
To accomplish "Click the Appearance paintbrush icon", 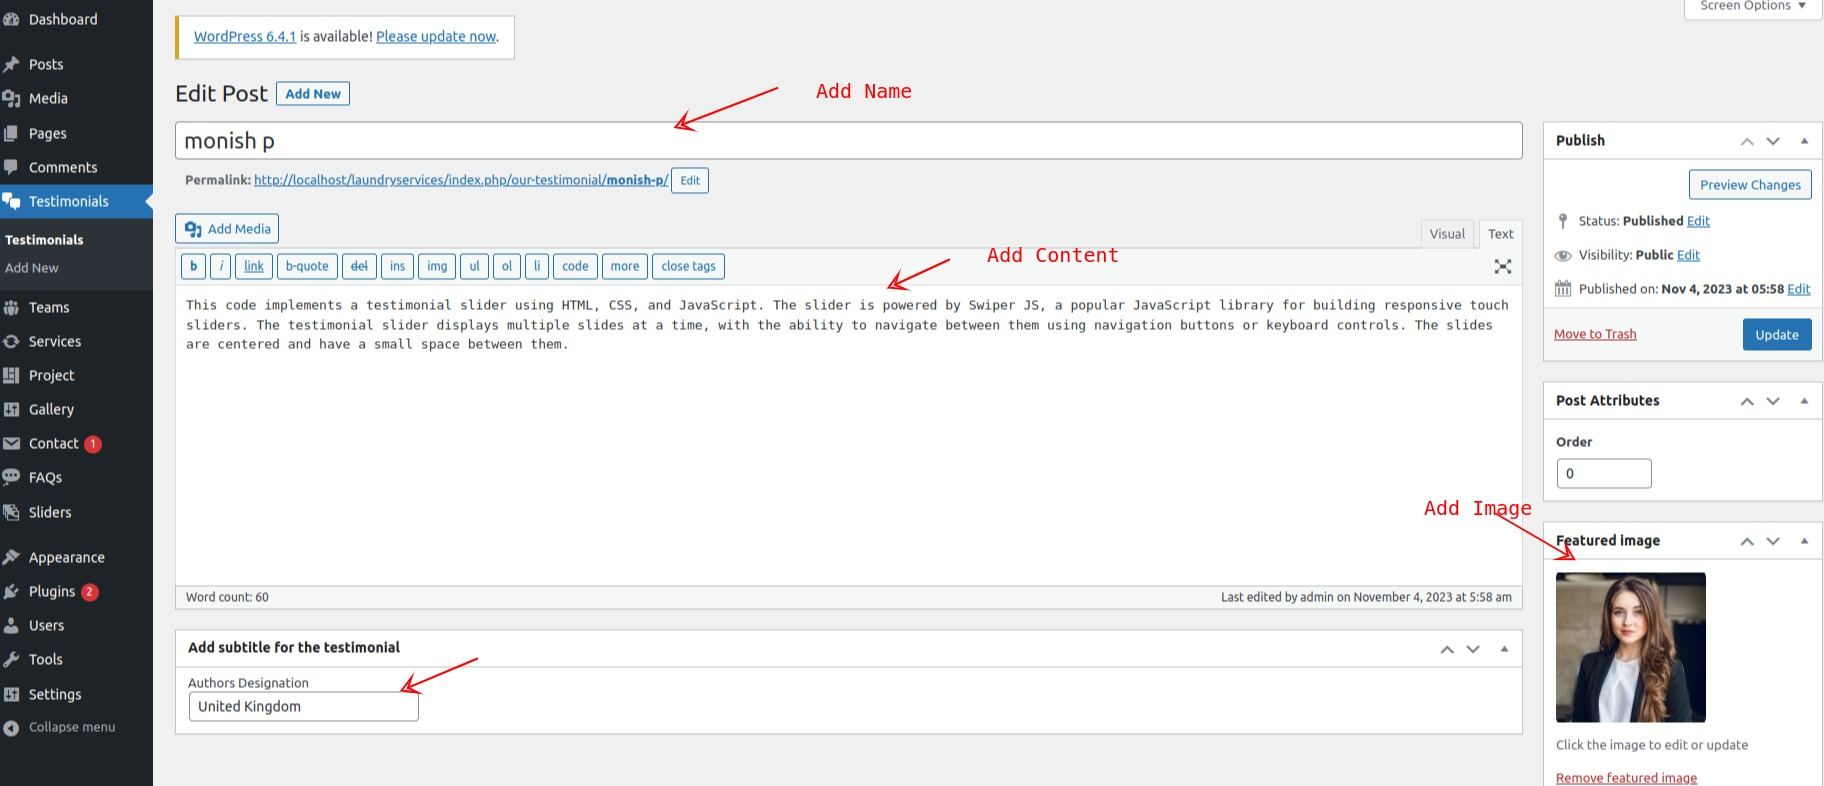I will (12, 558).
